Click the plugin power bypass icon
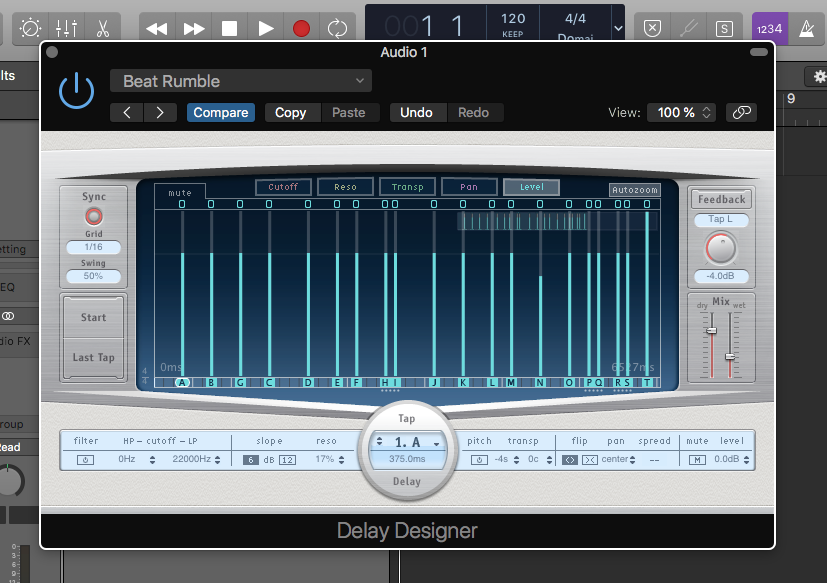Image resolution: width=827 pixels, height=583 pixels. click(76, 91)
